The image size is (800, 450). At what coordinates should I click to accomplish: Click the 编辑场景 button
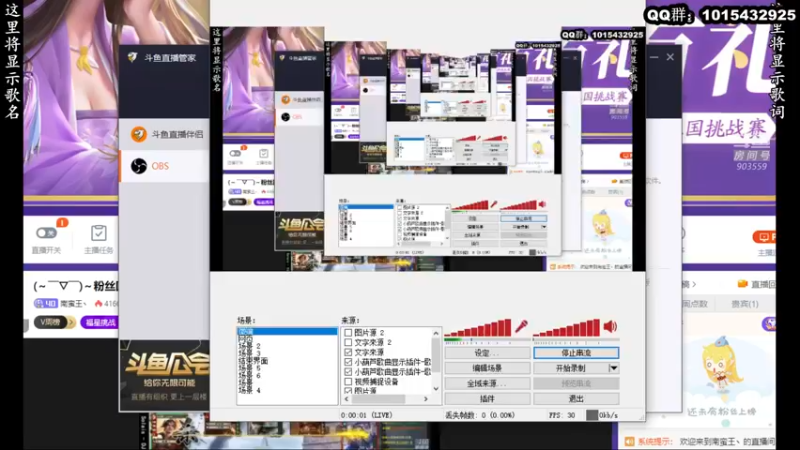pyautogui.click(x=487, y=368)
